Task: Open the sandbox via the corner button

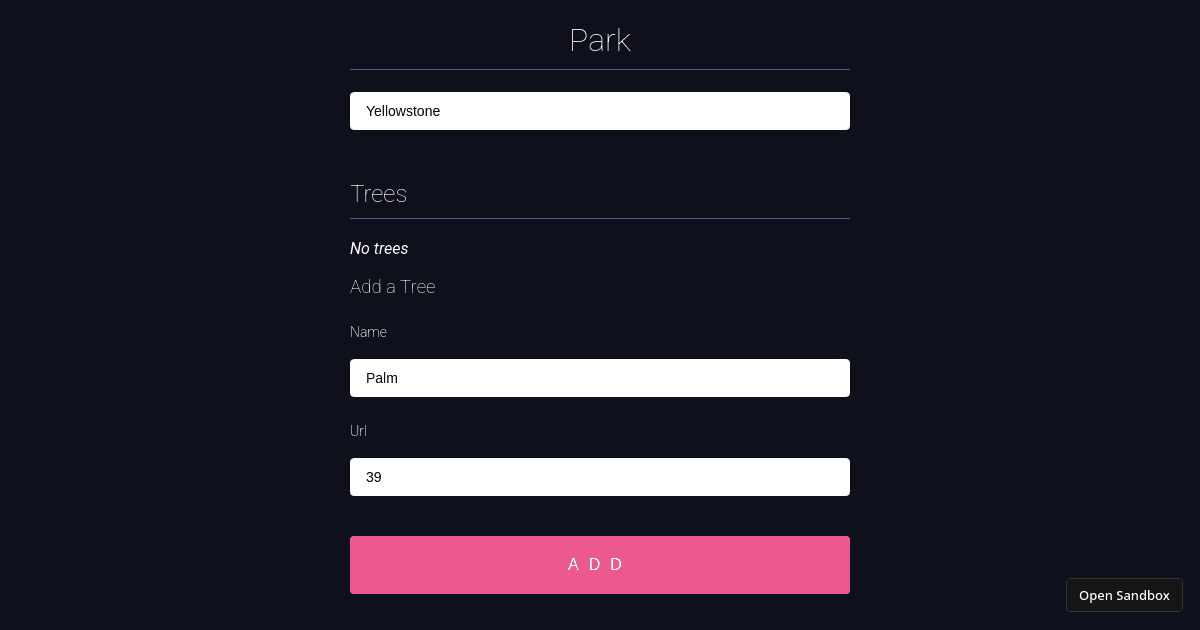Action: 1124,595
